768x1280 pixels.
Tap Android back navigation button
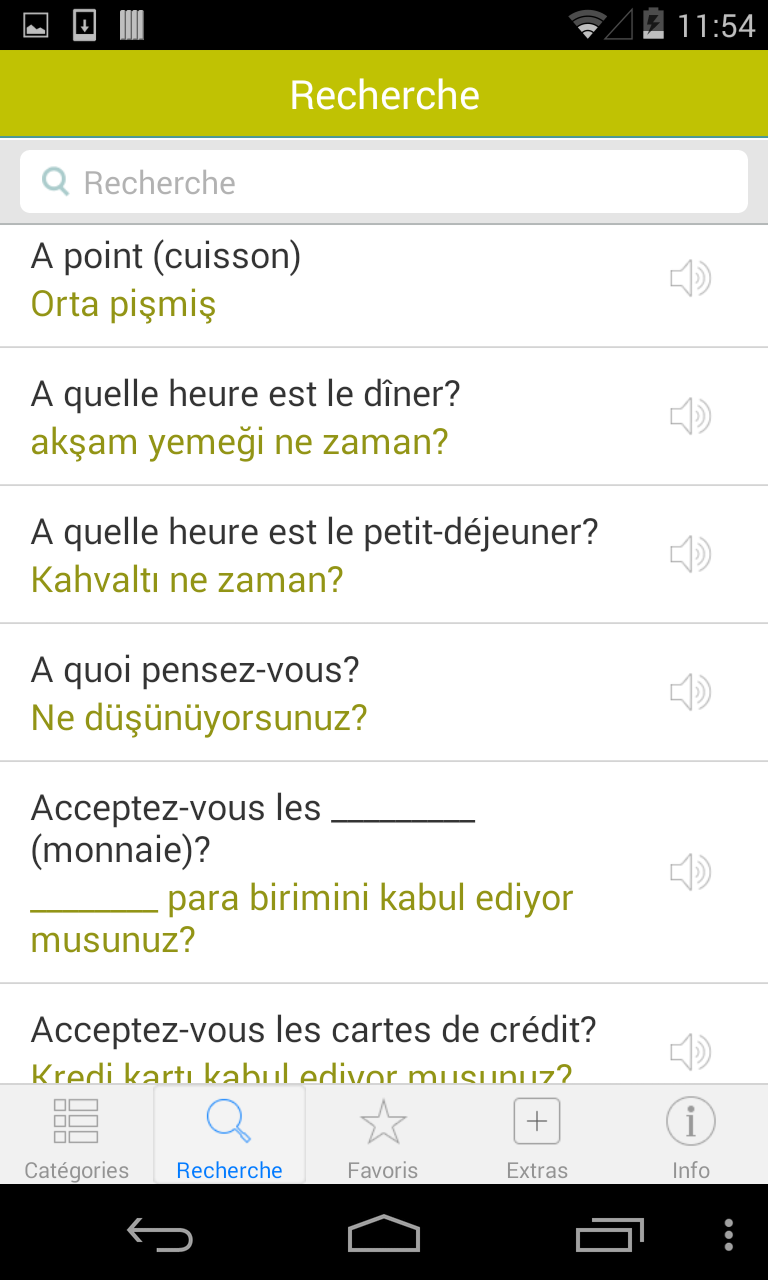(x=160, y=1235)
